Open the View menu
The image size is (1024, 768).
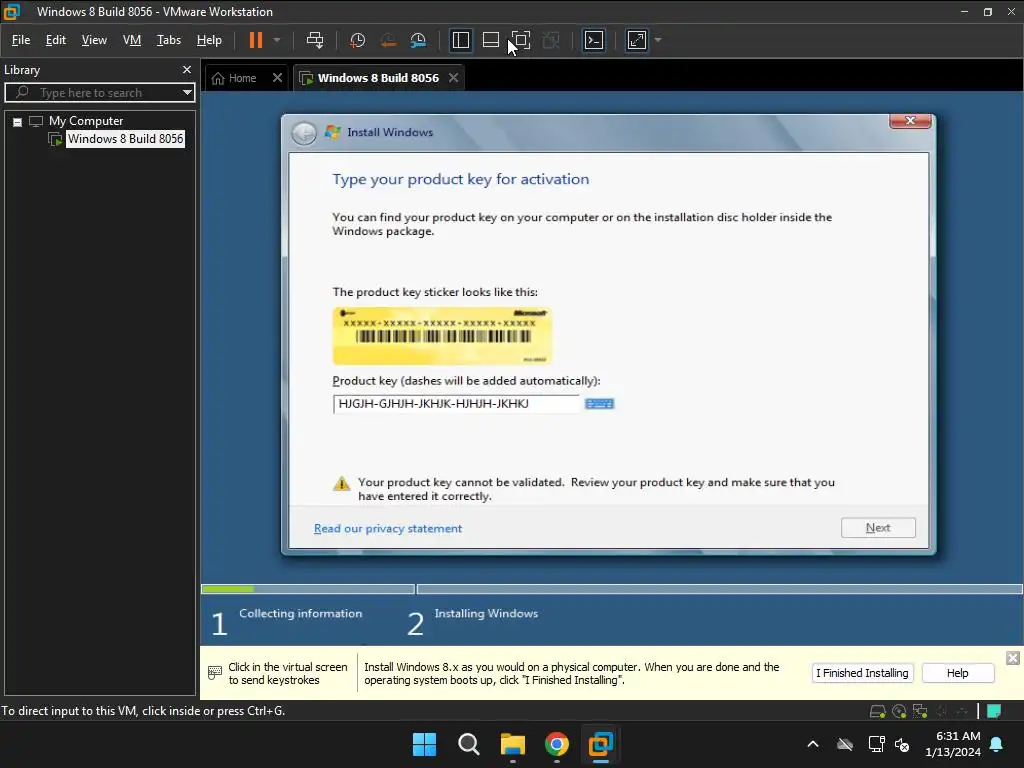[94, 40]
